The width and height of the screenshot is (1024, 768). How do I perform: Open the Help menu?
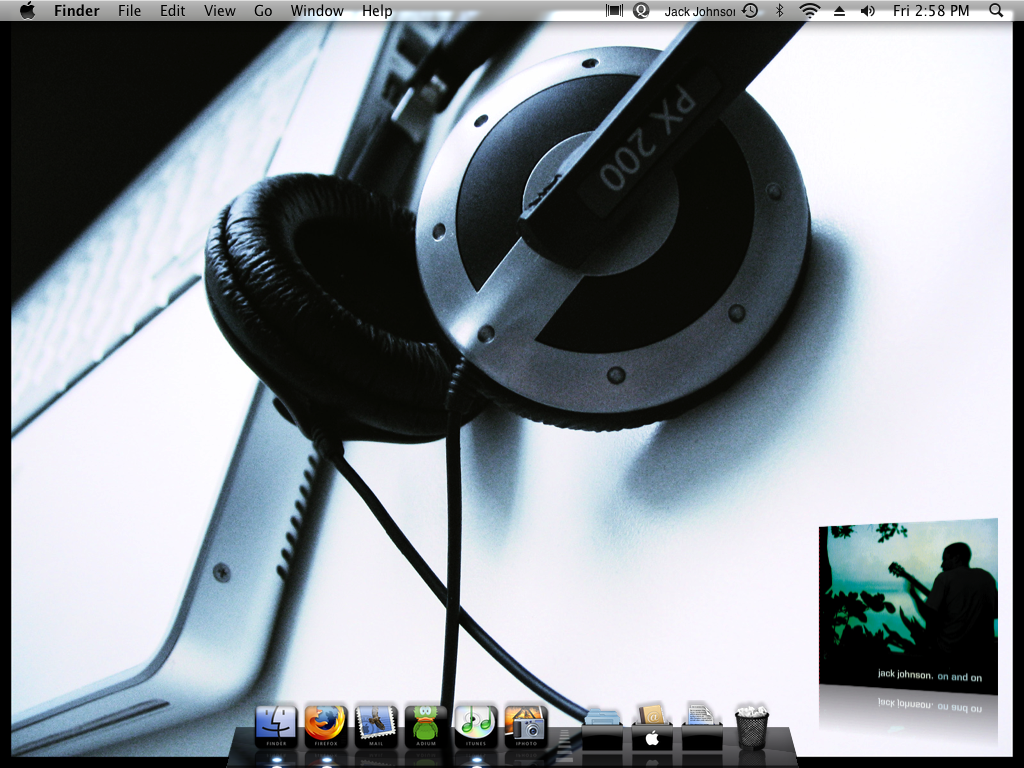click(377, 10)
